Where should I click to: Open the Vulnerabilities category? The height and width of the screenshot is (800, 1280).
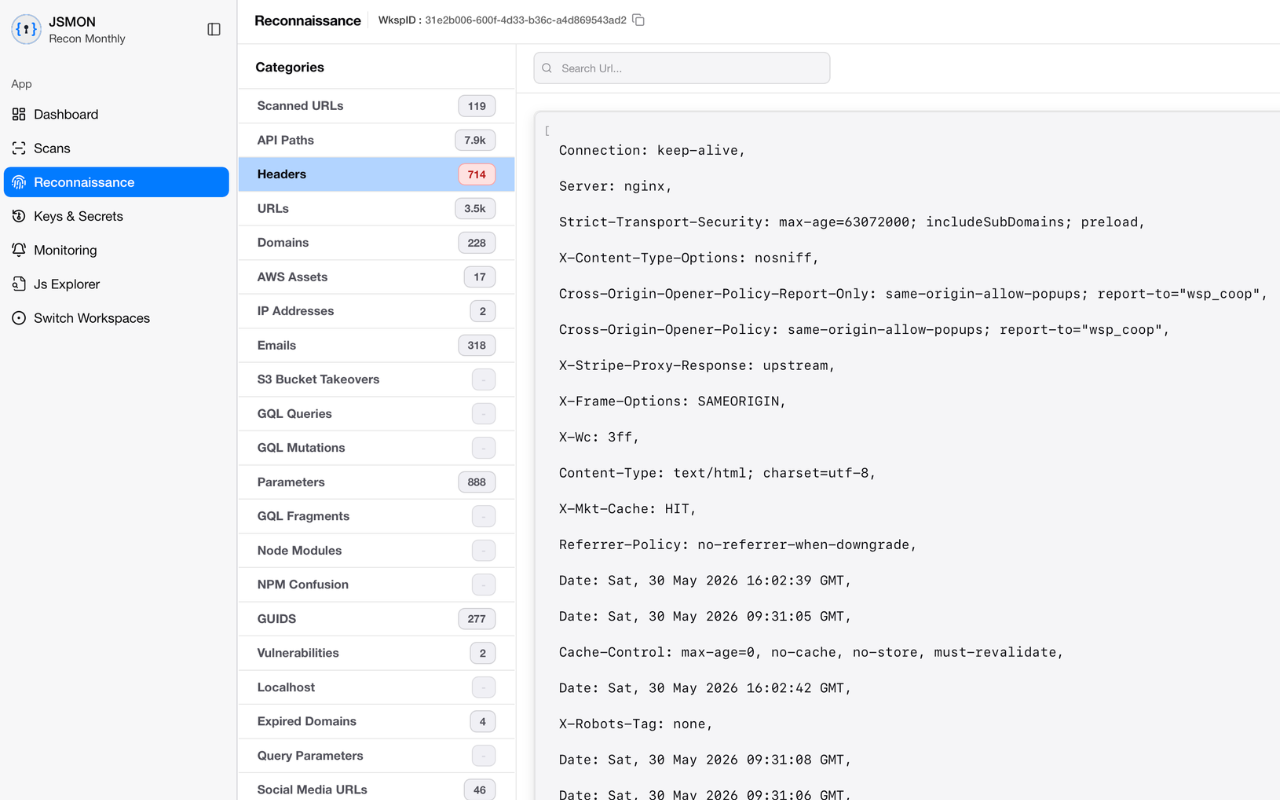376,652
